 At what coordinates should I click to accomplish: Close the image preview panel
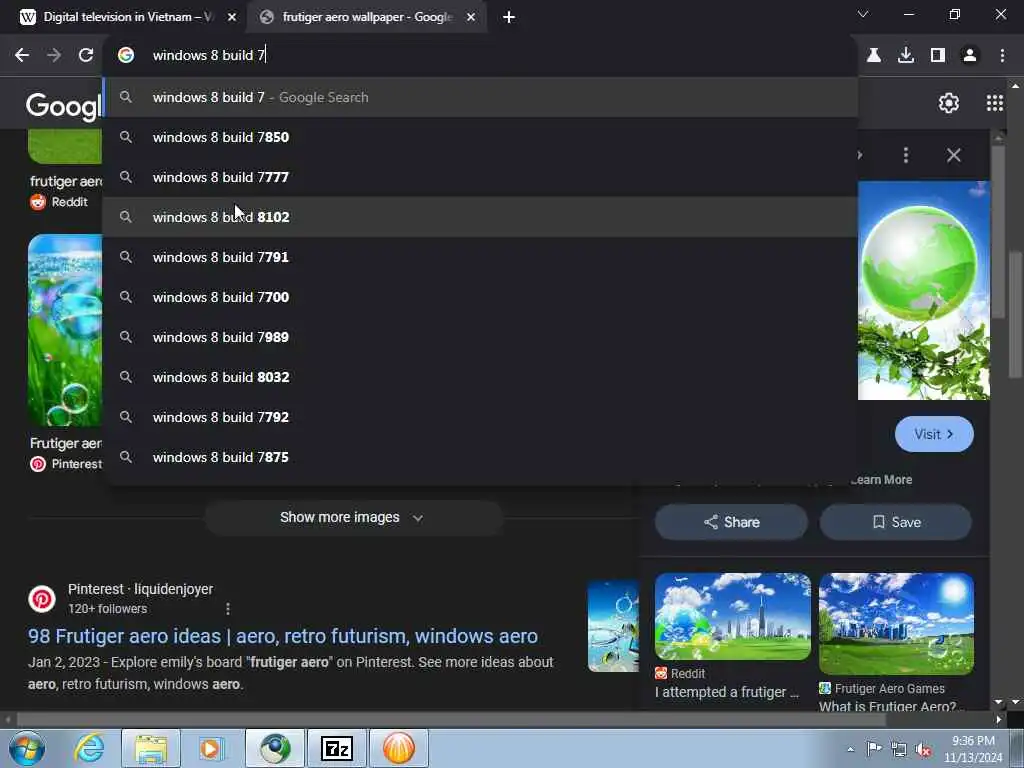(x=953, y=155)
